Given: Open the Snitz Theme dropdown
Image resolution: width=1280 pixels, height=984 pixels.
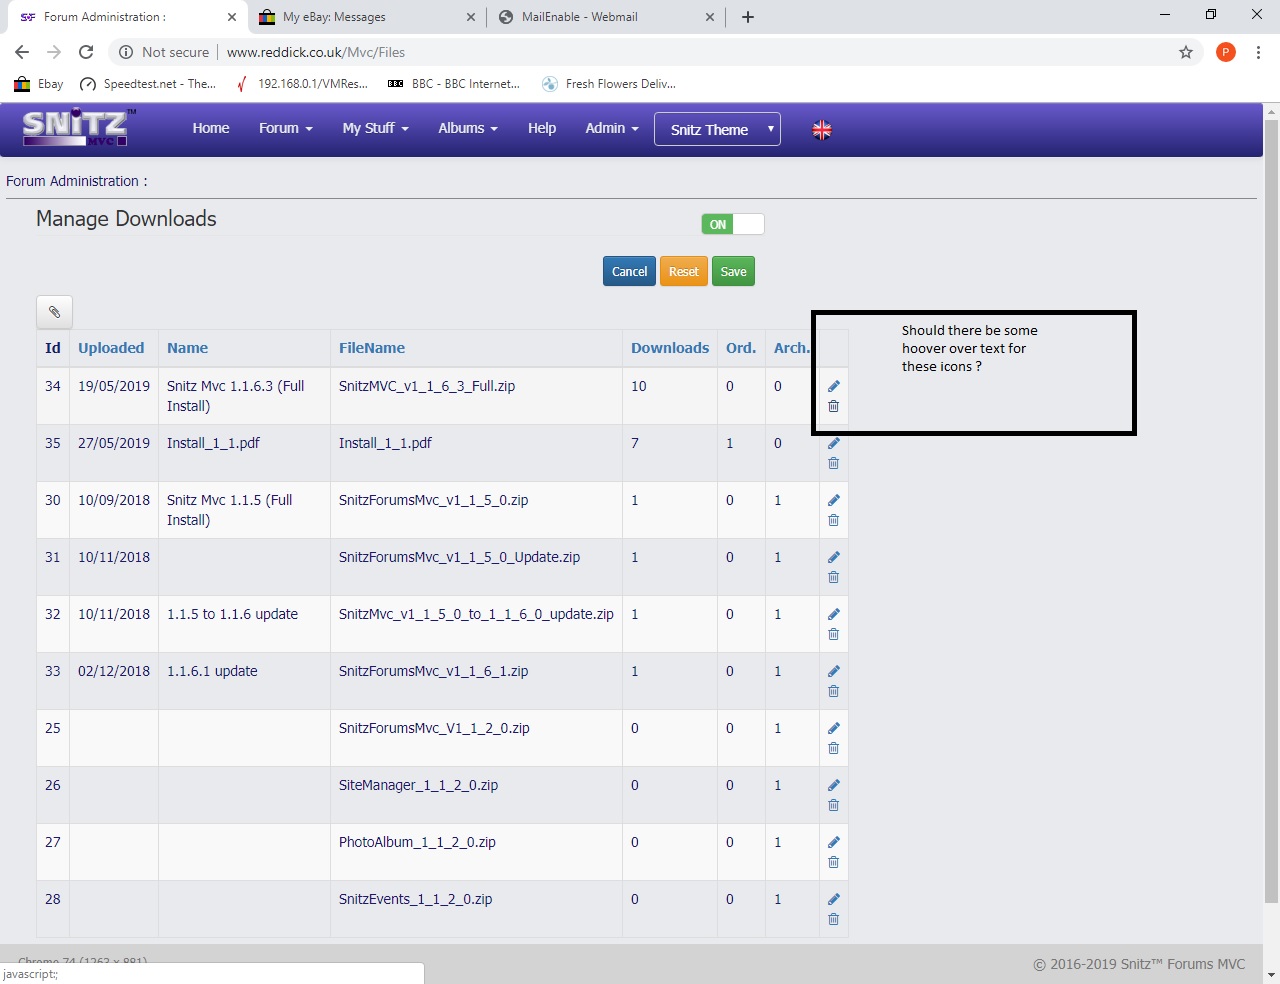Looking at the screenshot, I should (x=717, y=130).
